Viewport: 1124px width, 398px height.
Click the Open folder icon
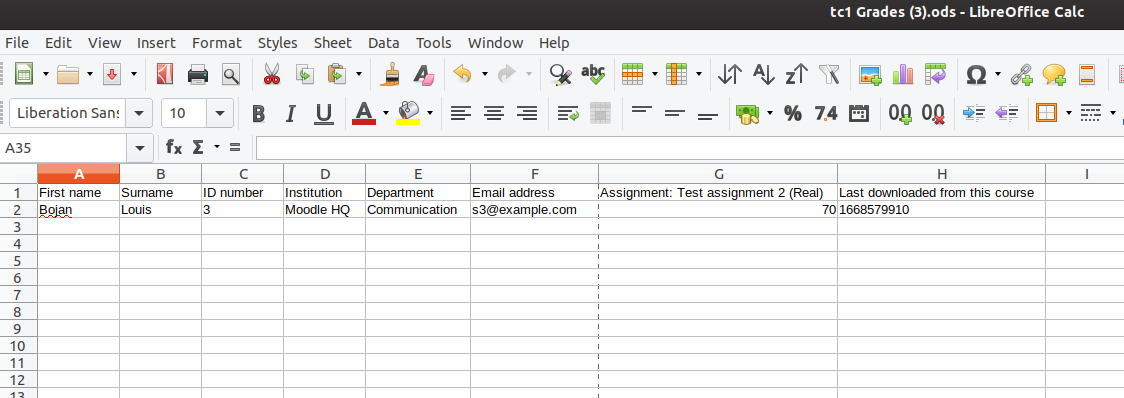tap(67, 74)
